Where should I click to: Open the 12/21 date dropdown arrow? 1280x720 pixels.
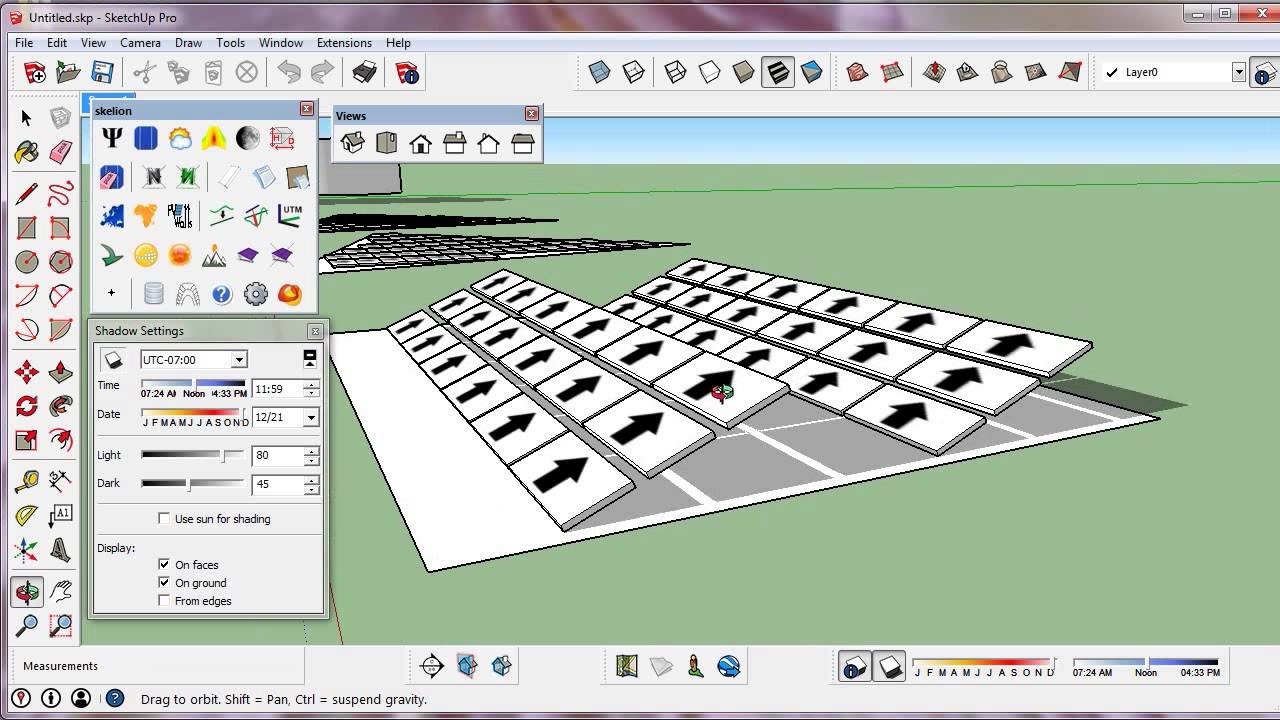point(311,418)
